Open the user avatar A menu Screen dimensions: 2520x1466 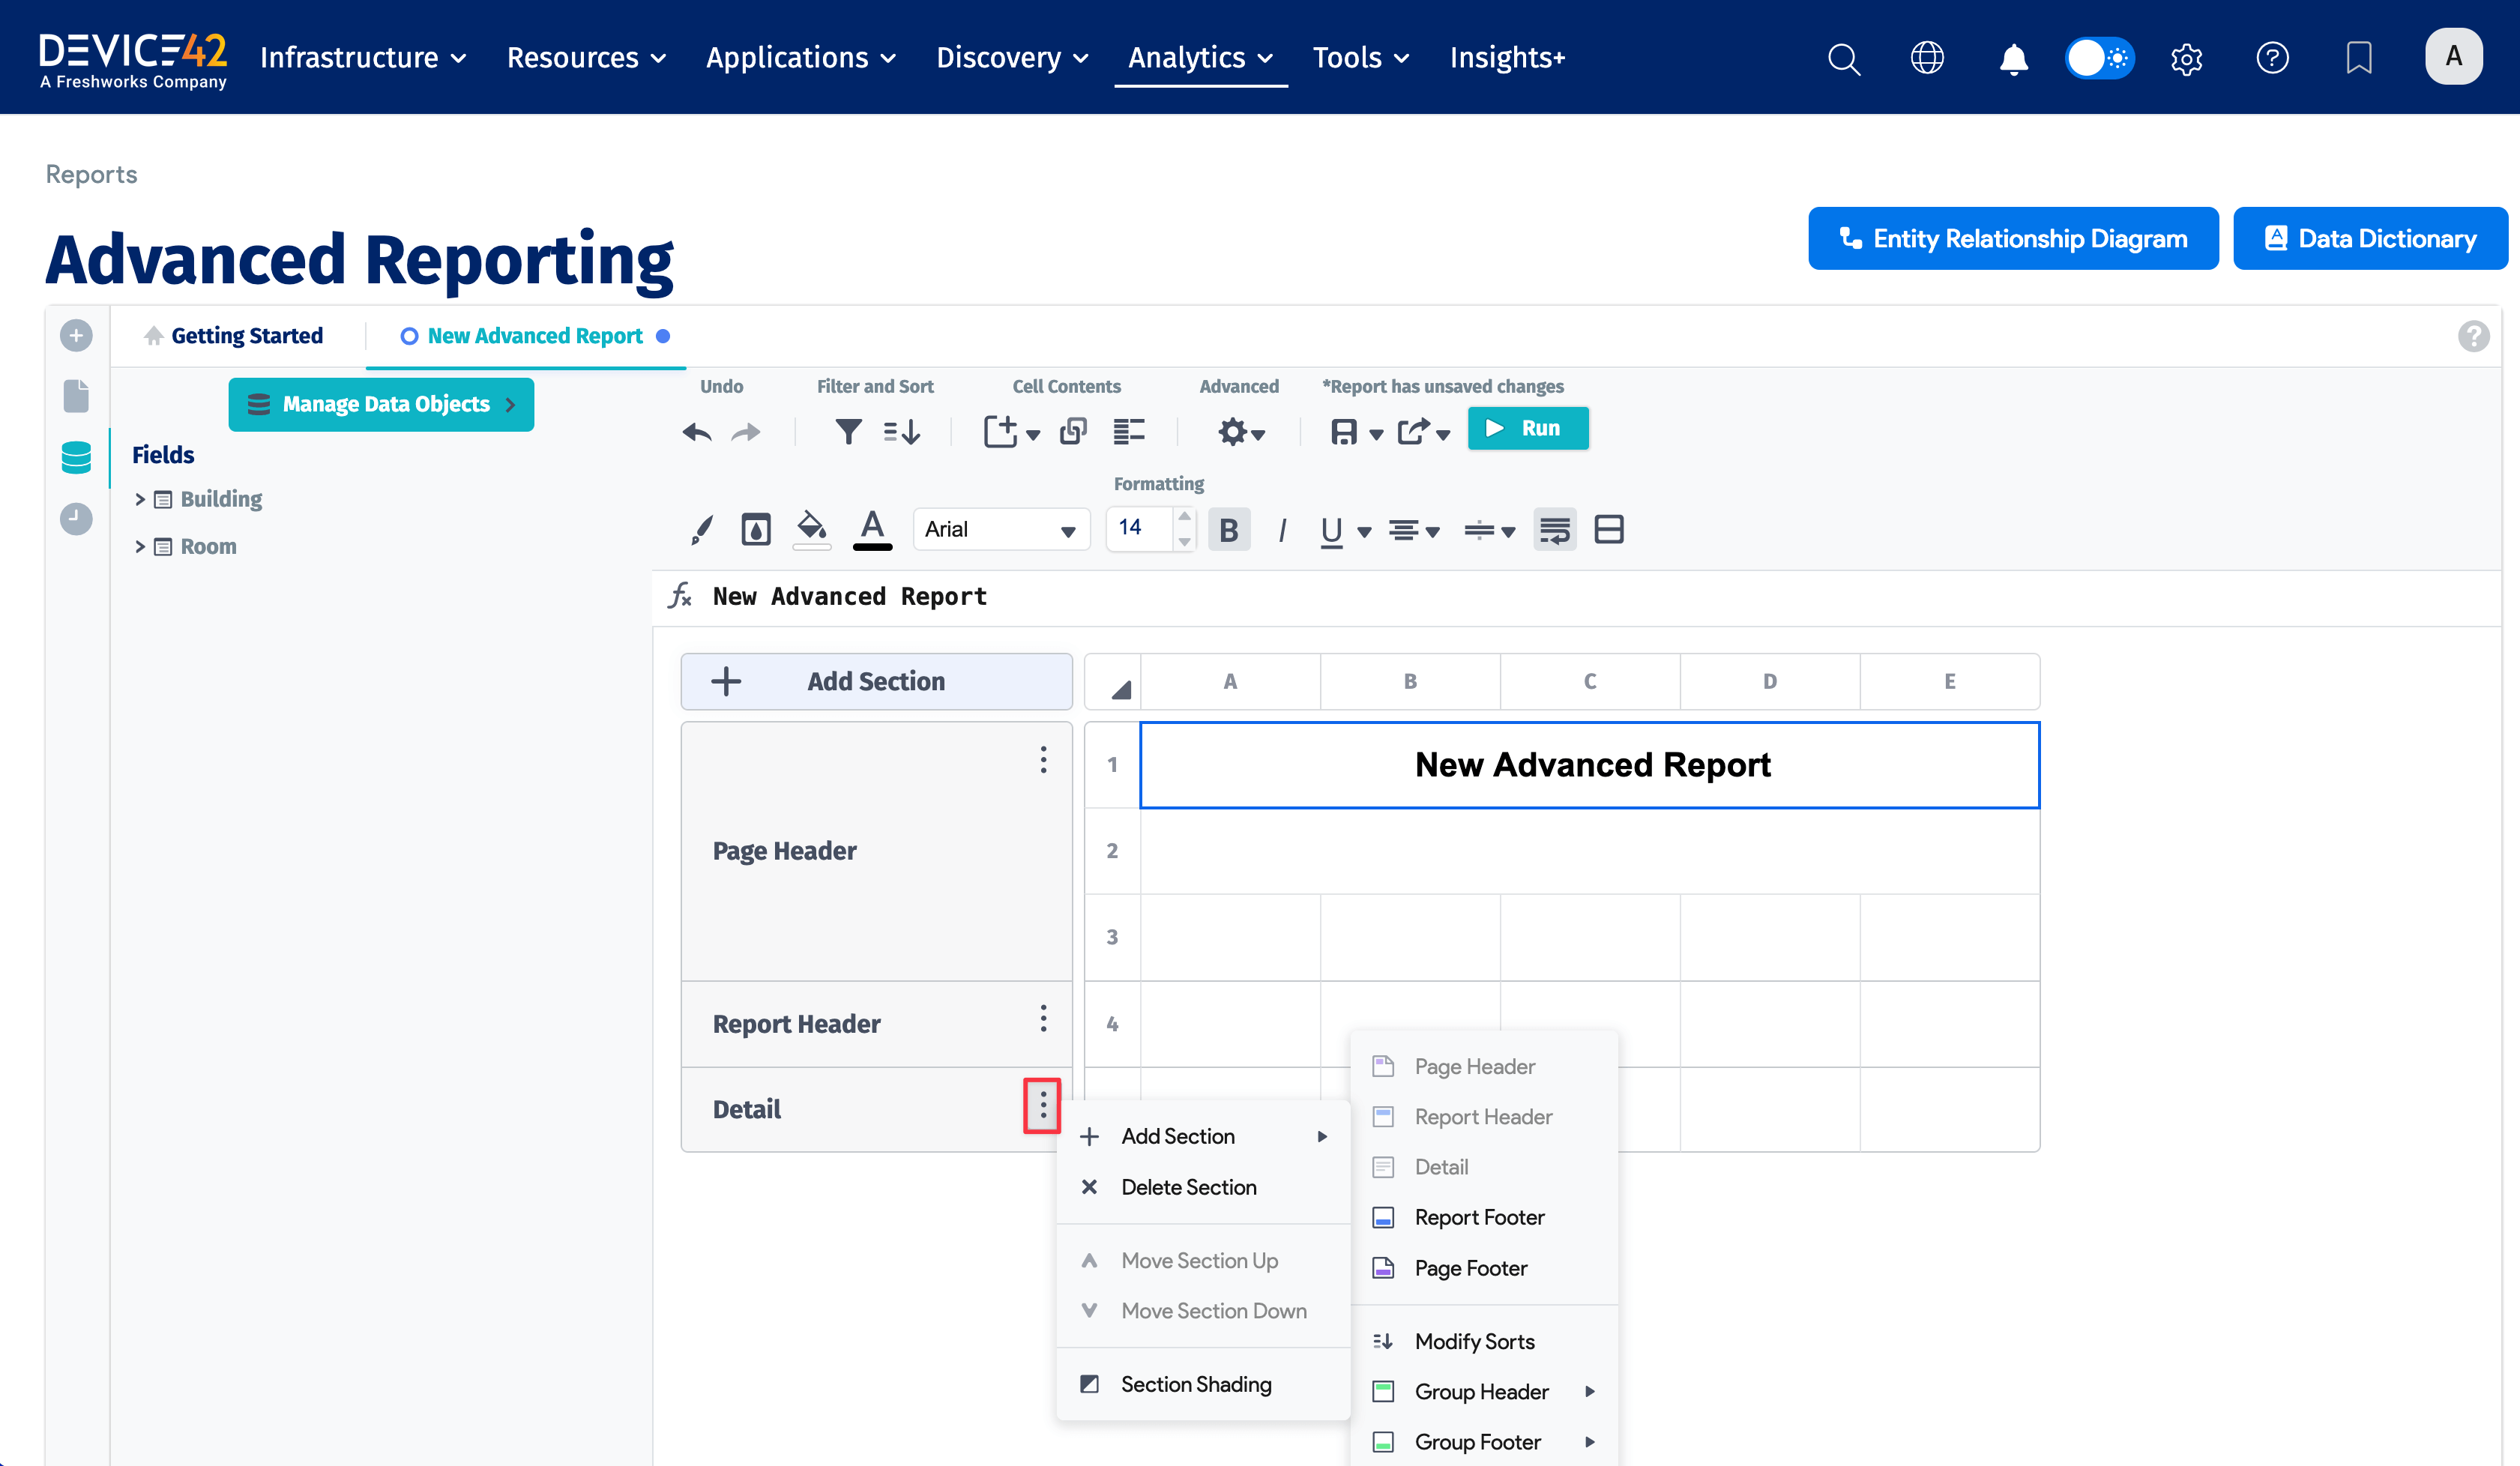click(2453, 57)
